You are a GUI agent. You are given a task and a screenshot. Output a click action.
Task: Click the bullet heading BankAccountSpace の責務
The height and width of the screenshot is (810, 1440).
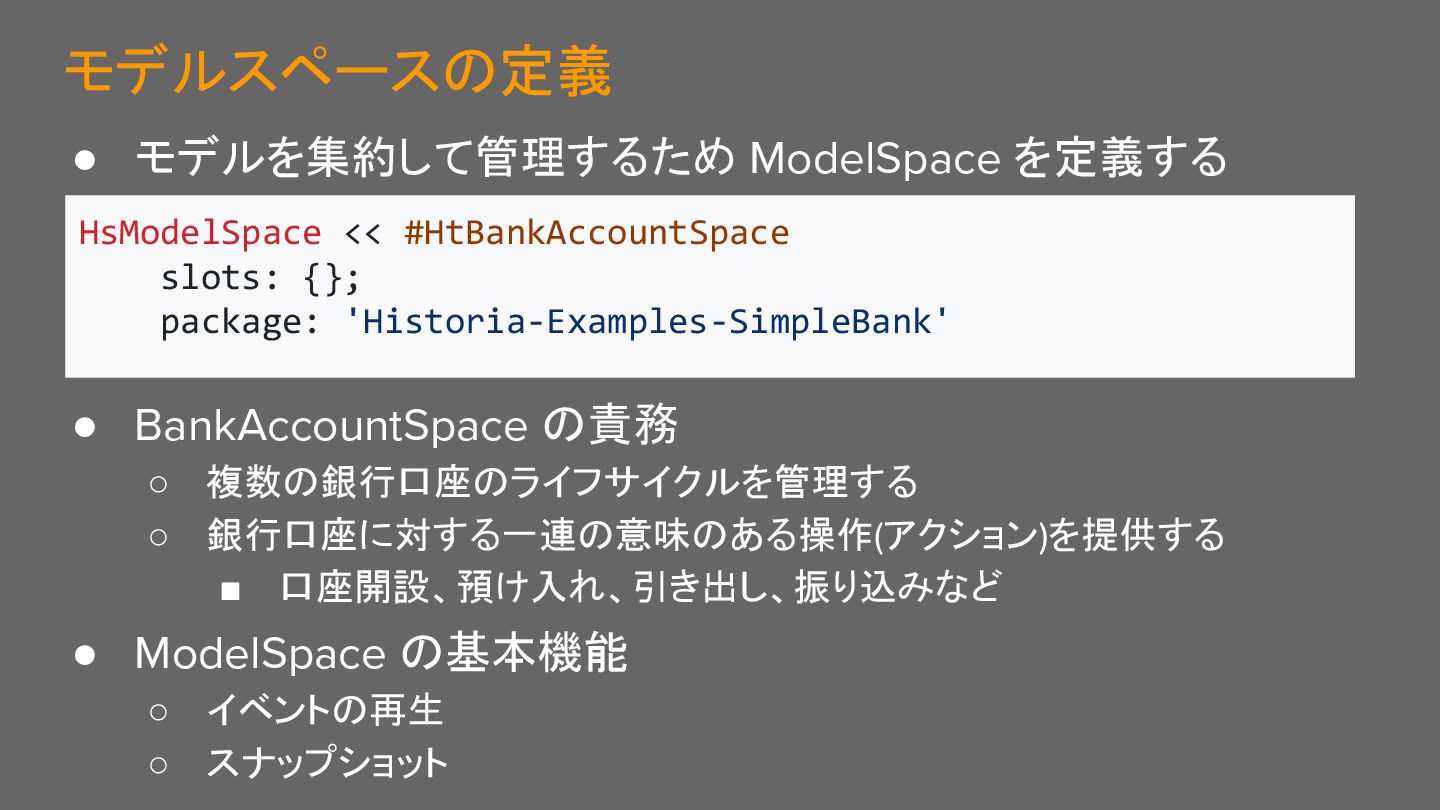tap(406, 426)
